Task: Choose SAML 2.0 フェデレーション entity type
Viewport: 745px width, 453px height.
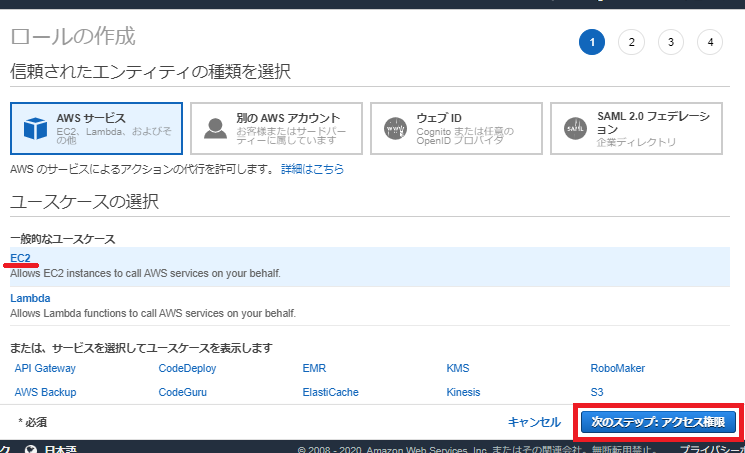Action: coord(637,128)
